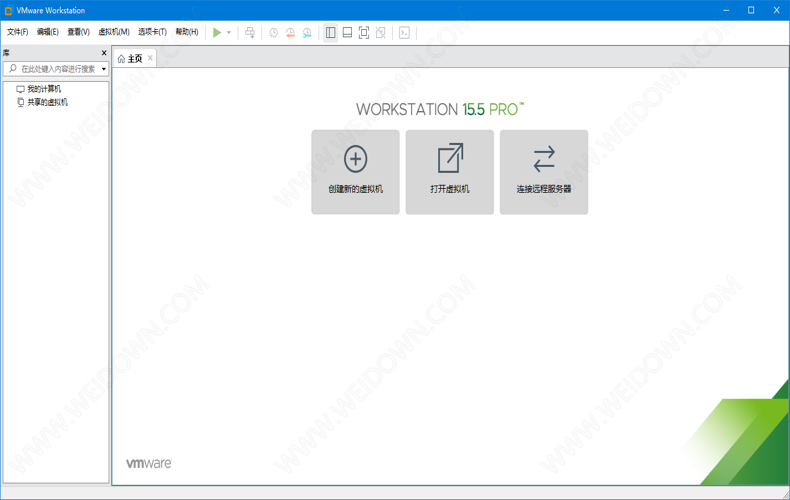This screenshot has width=790, height=500.
Task: Expand the power options dropdown arrow
Action: click(x=229, y=32)
